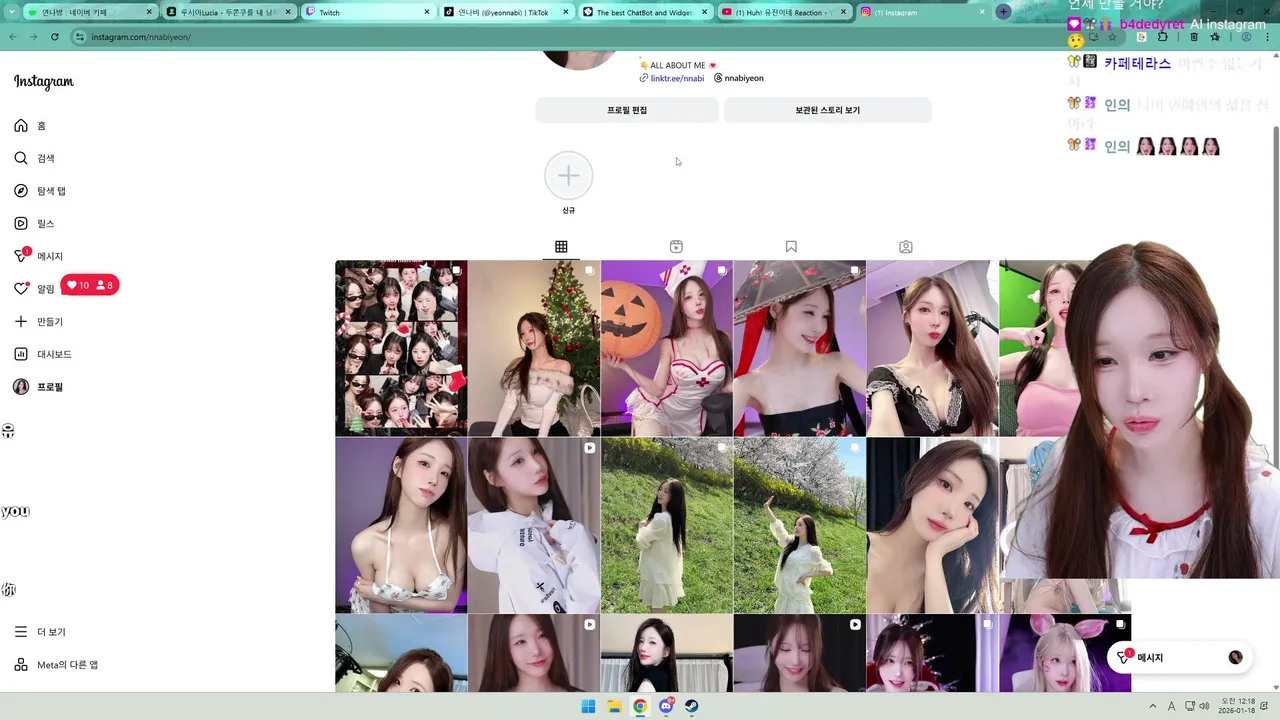The height and width of the screenshot is (720, 1280).
Task: Click the 보관된 스토리 보기 button
Action: tap(828, 110)
